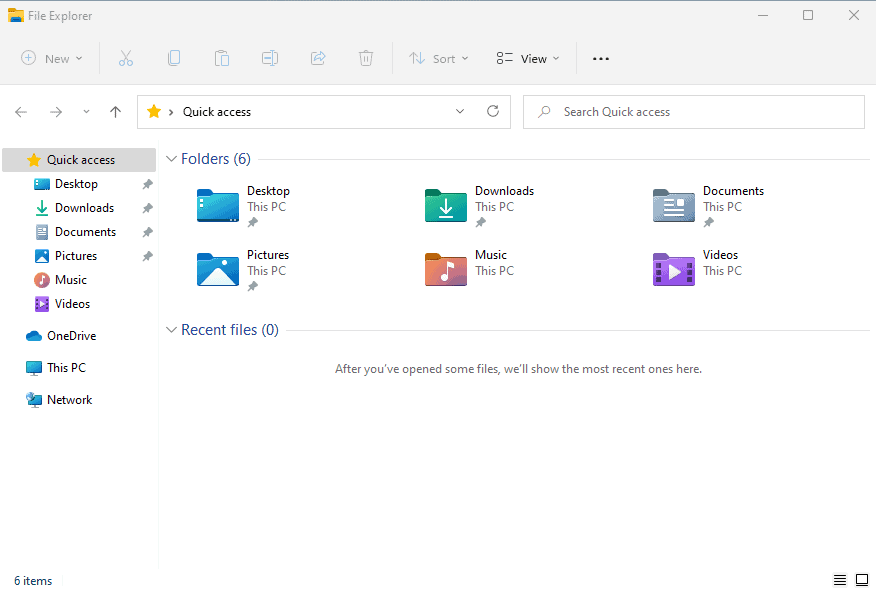Image resolution: width=876 pixels, height=592 pixels.
Task: Click the Up navigation arrow
Action: (115, 111)
